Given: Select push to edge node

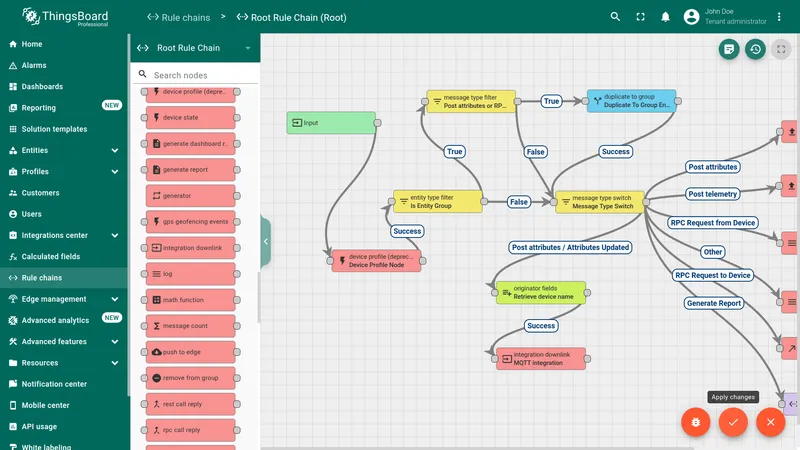Looking at the screenshot, I should coord(190,352).
